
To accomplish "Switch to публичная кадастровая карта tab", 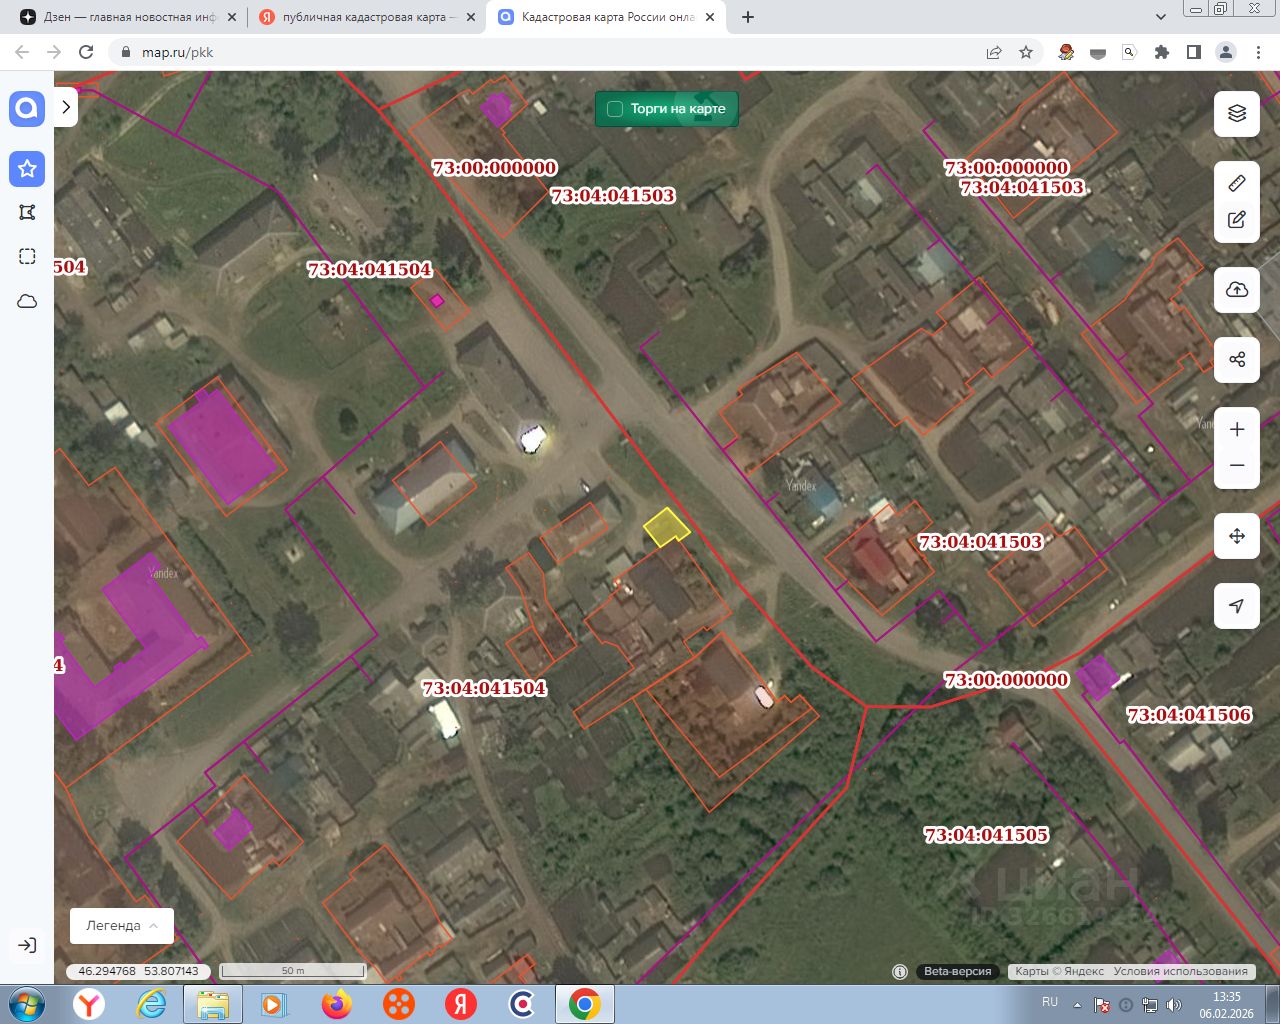I will click(366, 17).
